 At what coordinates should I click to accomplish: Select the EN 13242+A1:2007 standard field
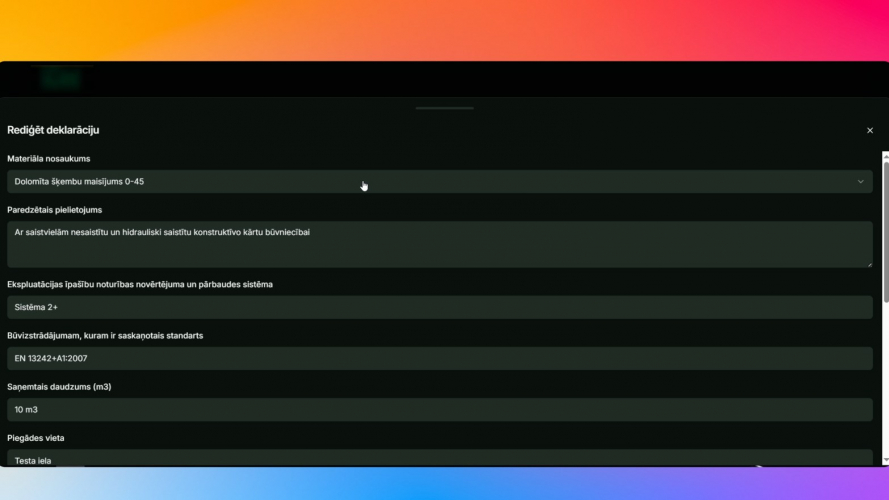coord(439,358)
